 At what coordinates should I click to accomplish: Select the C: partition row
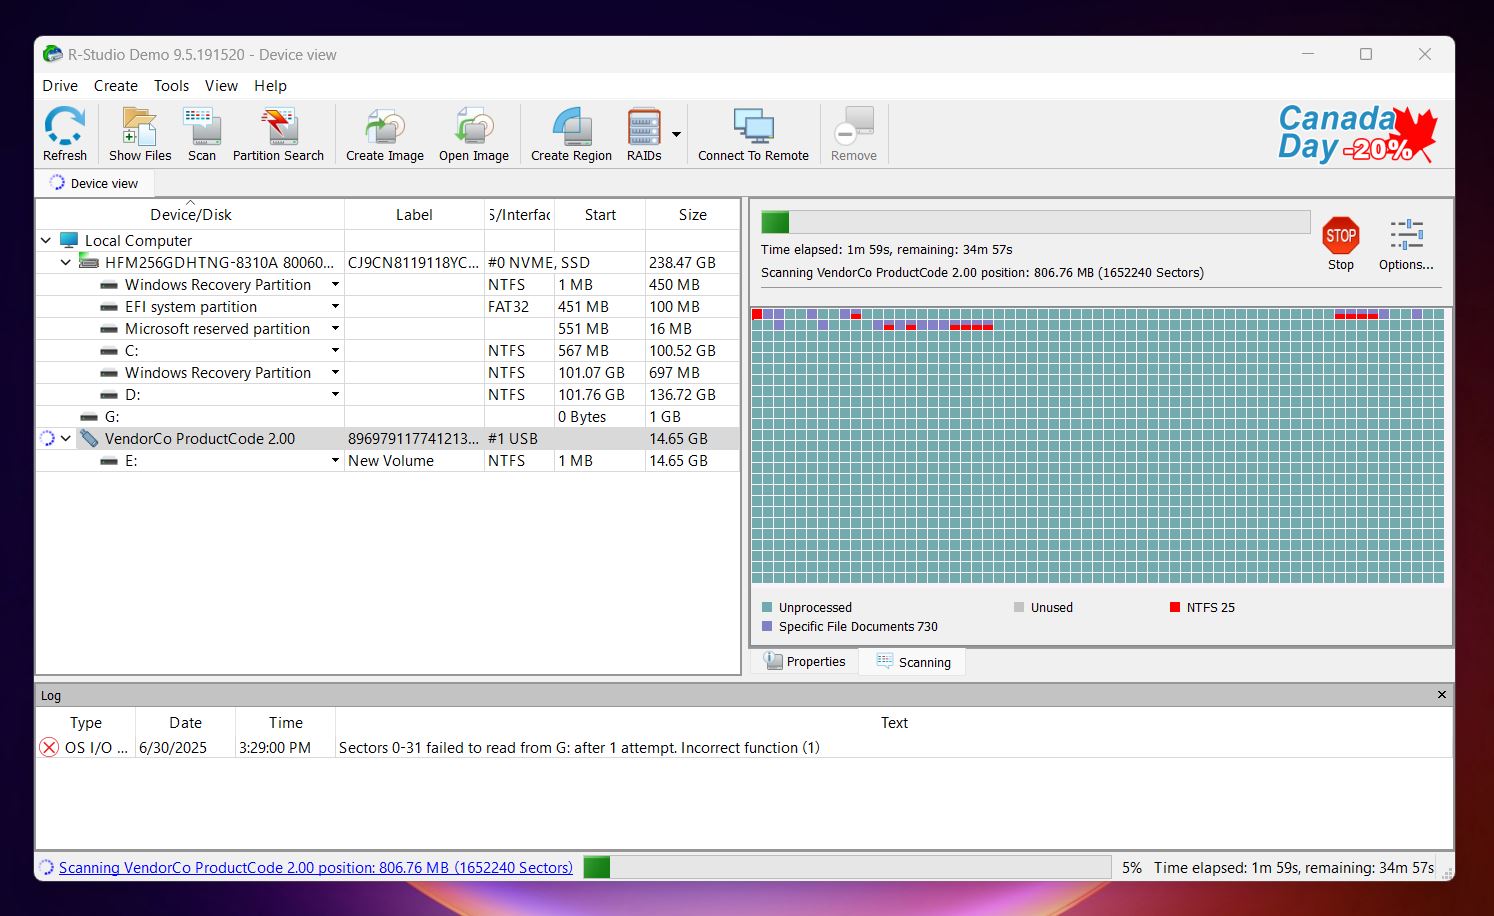(x=388, y=350)
